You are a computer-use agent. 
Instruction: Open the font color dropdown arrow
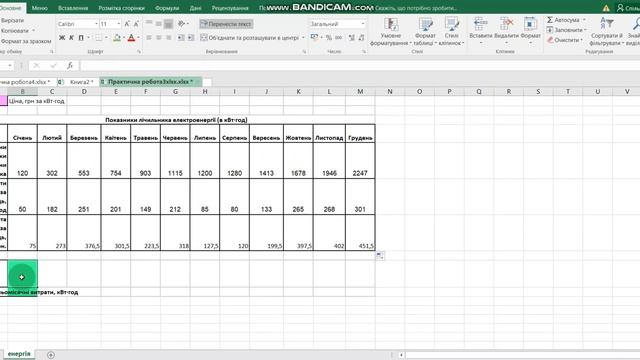[x=138, y=38]
